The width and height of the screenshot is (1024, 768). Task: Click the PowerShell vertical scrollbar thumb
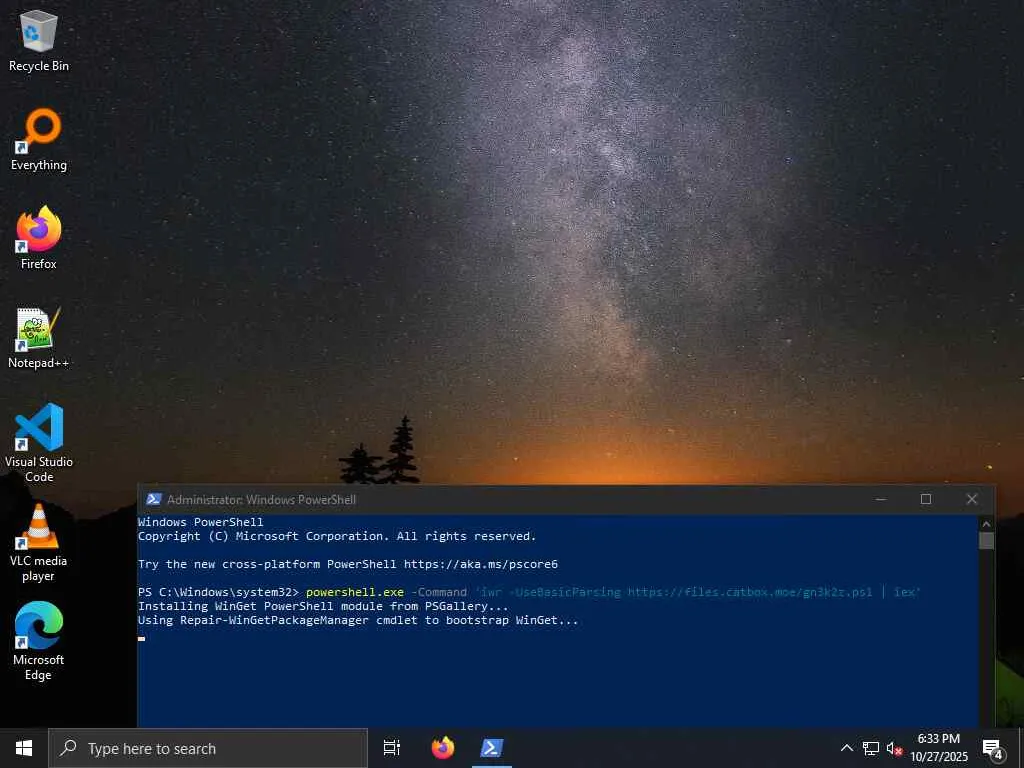click(x=986, y=541)
